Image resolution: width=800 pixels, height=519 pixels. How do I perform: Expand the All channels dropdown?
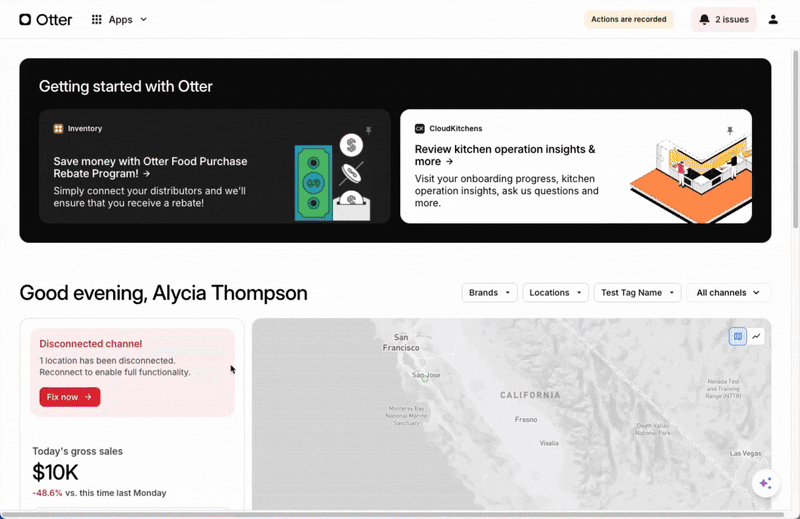point(728,293)
